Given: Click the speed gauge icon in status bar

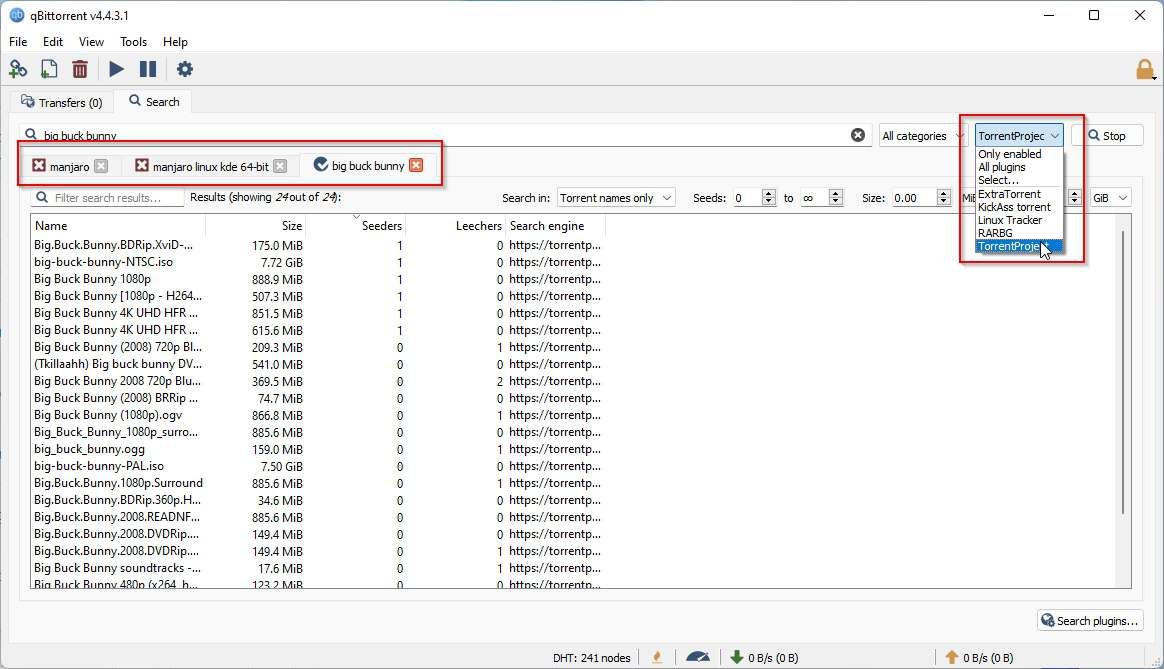Looking at the screenshot, I should pyautogui.click(x=698, y=657).
